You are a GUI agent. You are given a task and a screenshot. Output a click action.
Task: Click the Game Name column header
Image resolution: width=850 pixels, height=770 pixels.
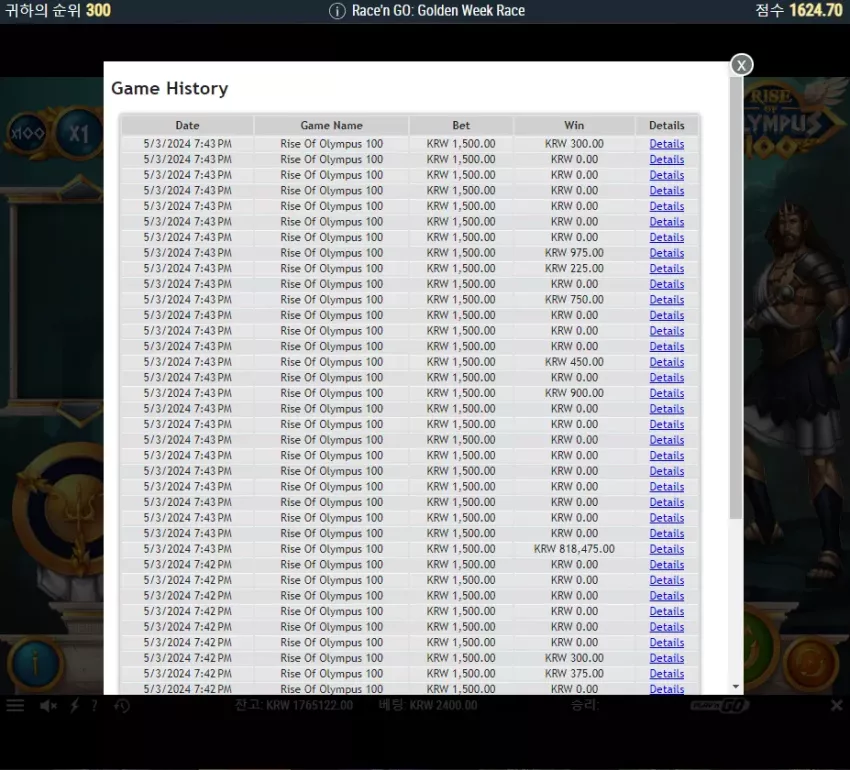click(331, 125)
